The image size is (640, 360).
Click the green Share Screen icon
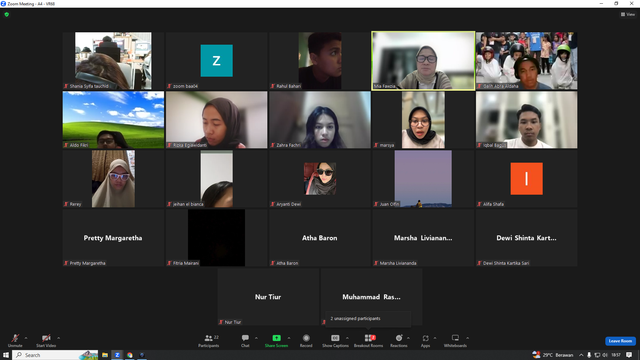click(276, 338)
